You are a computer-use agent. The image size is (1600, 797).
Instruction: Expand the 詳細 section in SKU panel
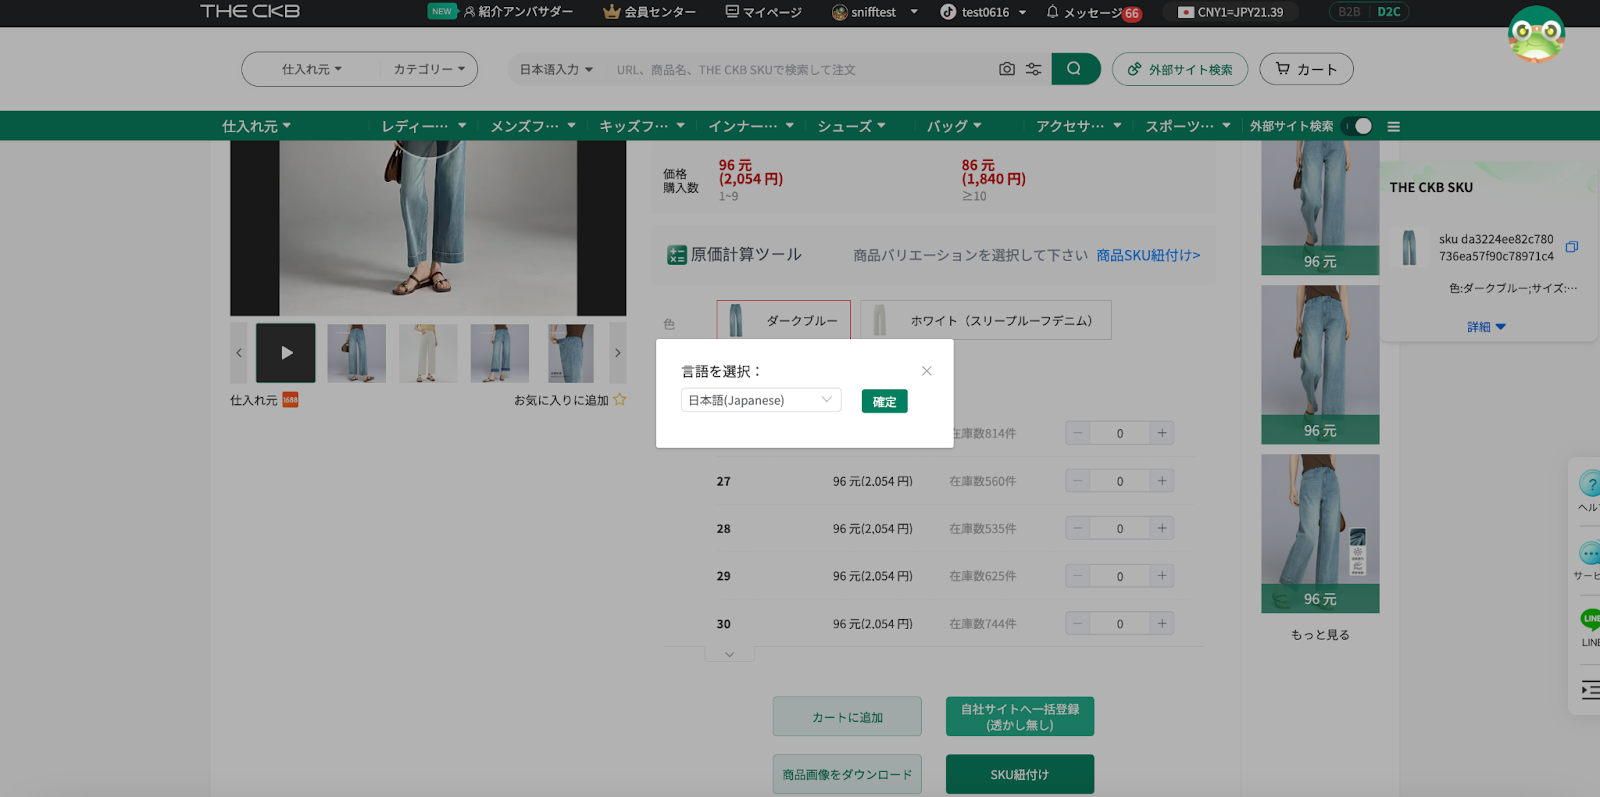(x=1486, y=327)
